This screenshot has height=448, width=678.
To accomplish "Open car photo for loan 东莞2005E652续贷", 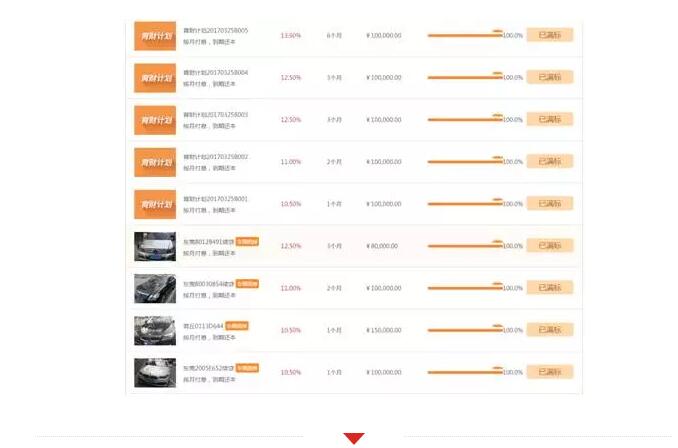I will coord(155,372).
